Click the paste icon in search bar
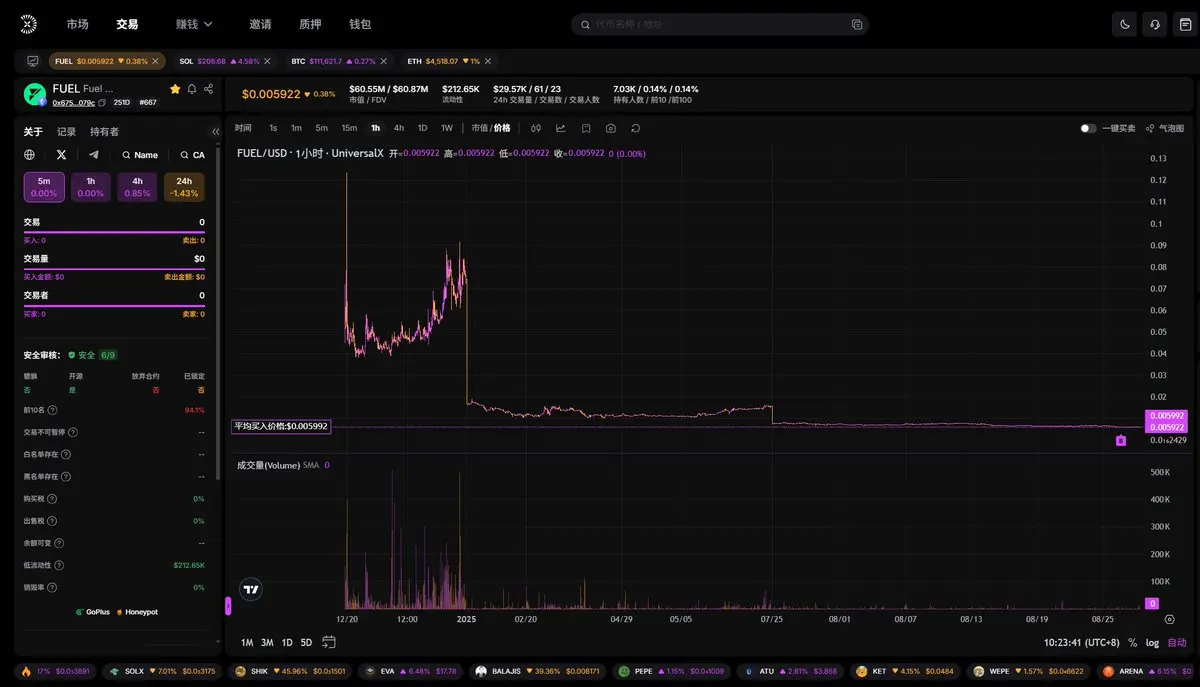The width and height of the screenshot is (1200, 687). click(857, 24)
